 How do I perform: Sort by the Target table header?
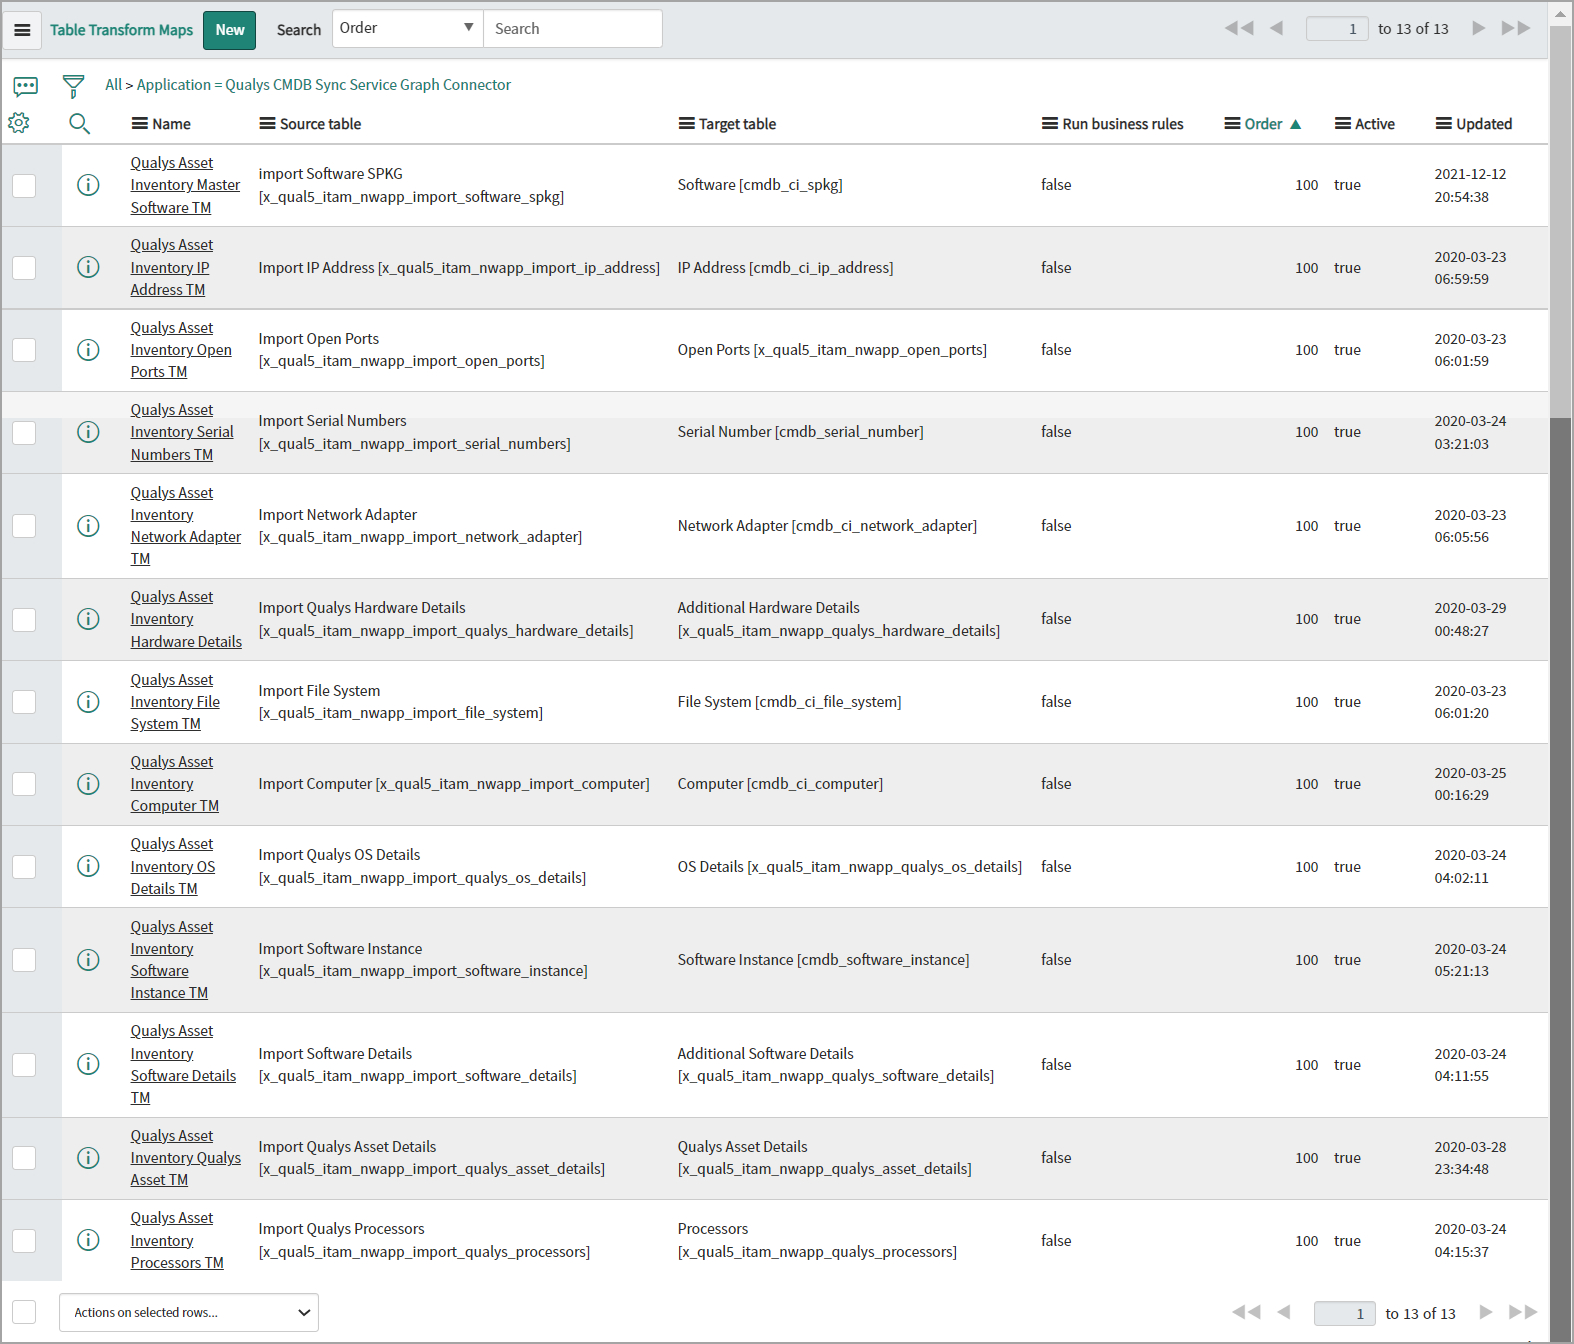pyautogui.click(x=737, y=124)
